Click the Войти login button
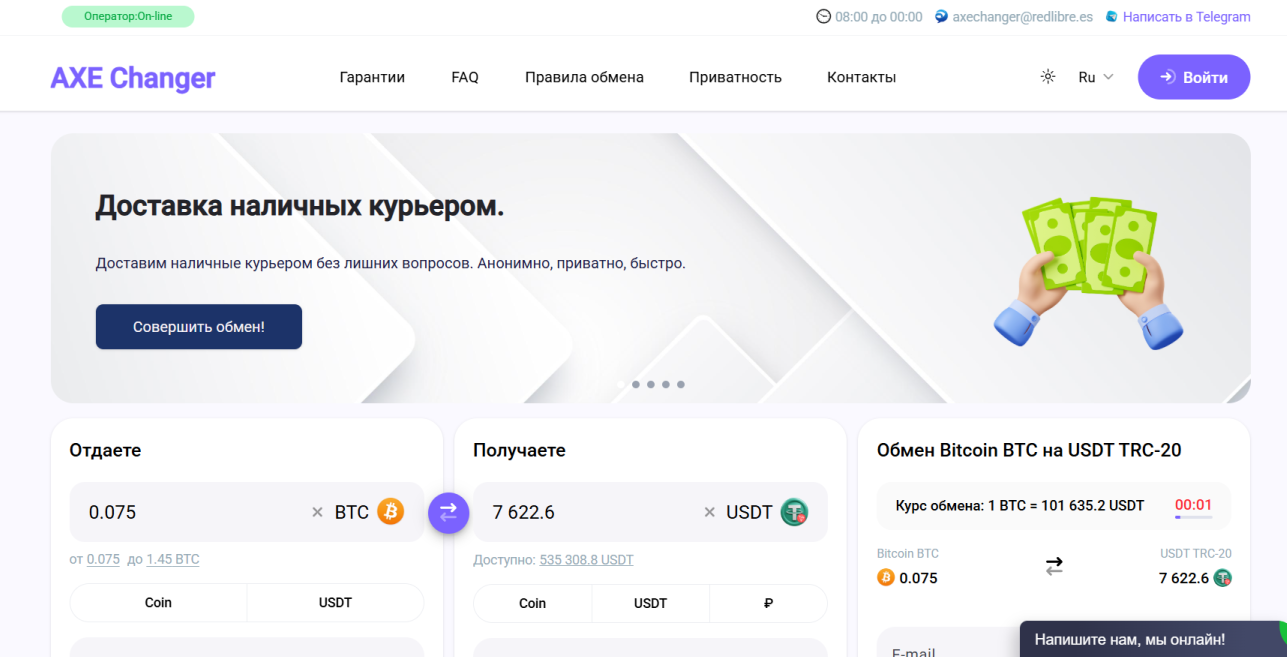 click(1194, 77)
